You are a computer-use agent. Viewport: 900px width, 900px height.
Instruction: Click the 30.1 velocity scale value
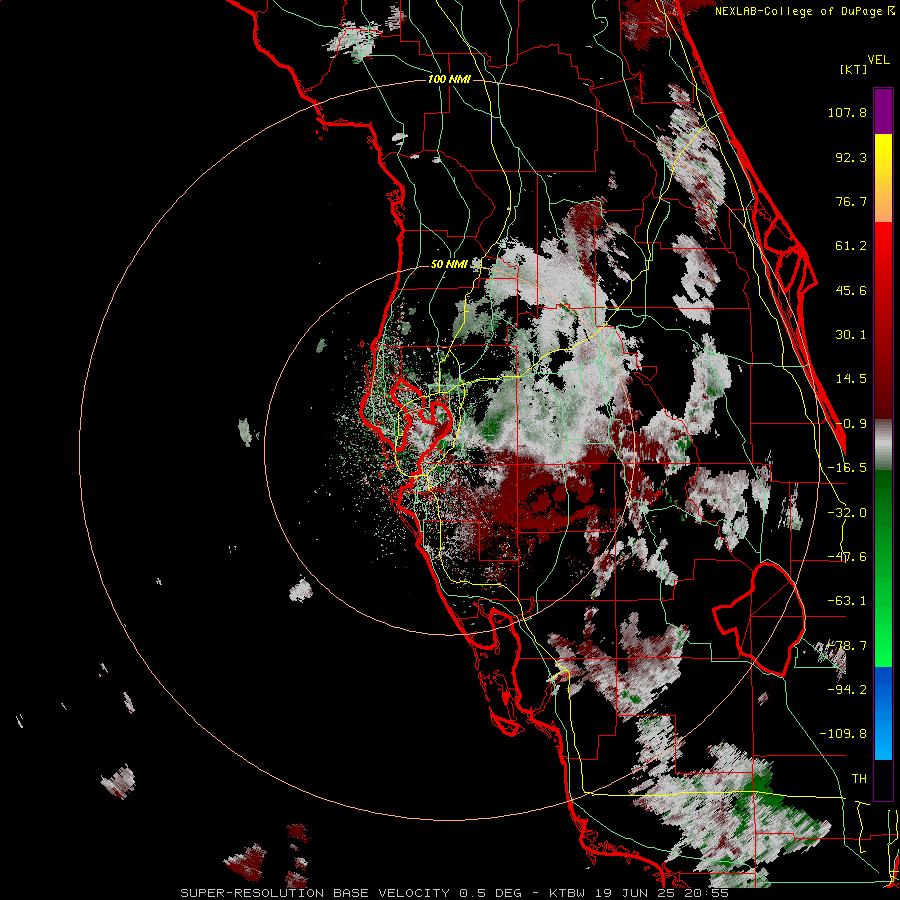[851, 335]
